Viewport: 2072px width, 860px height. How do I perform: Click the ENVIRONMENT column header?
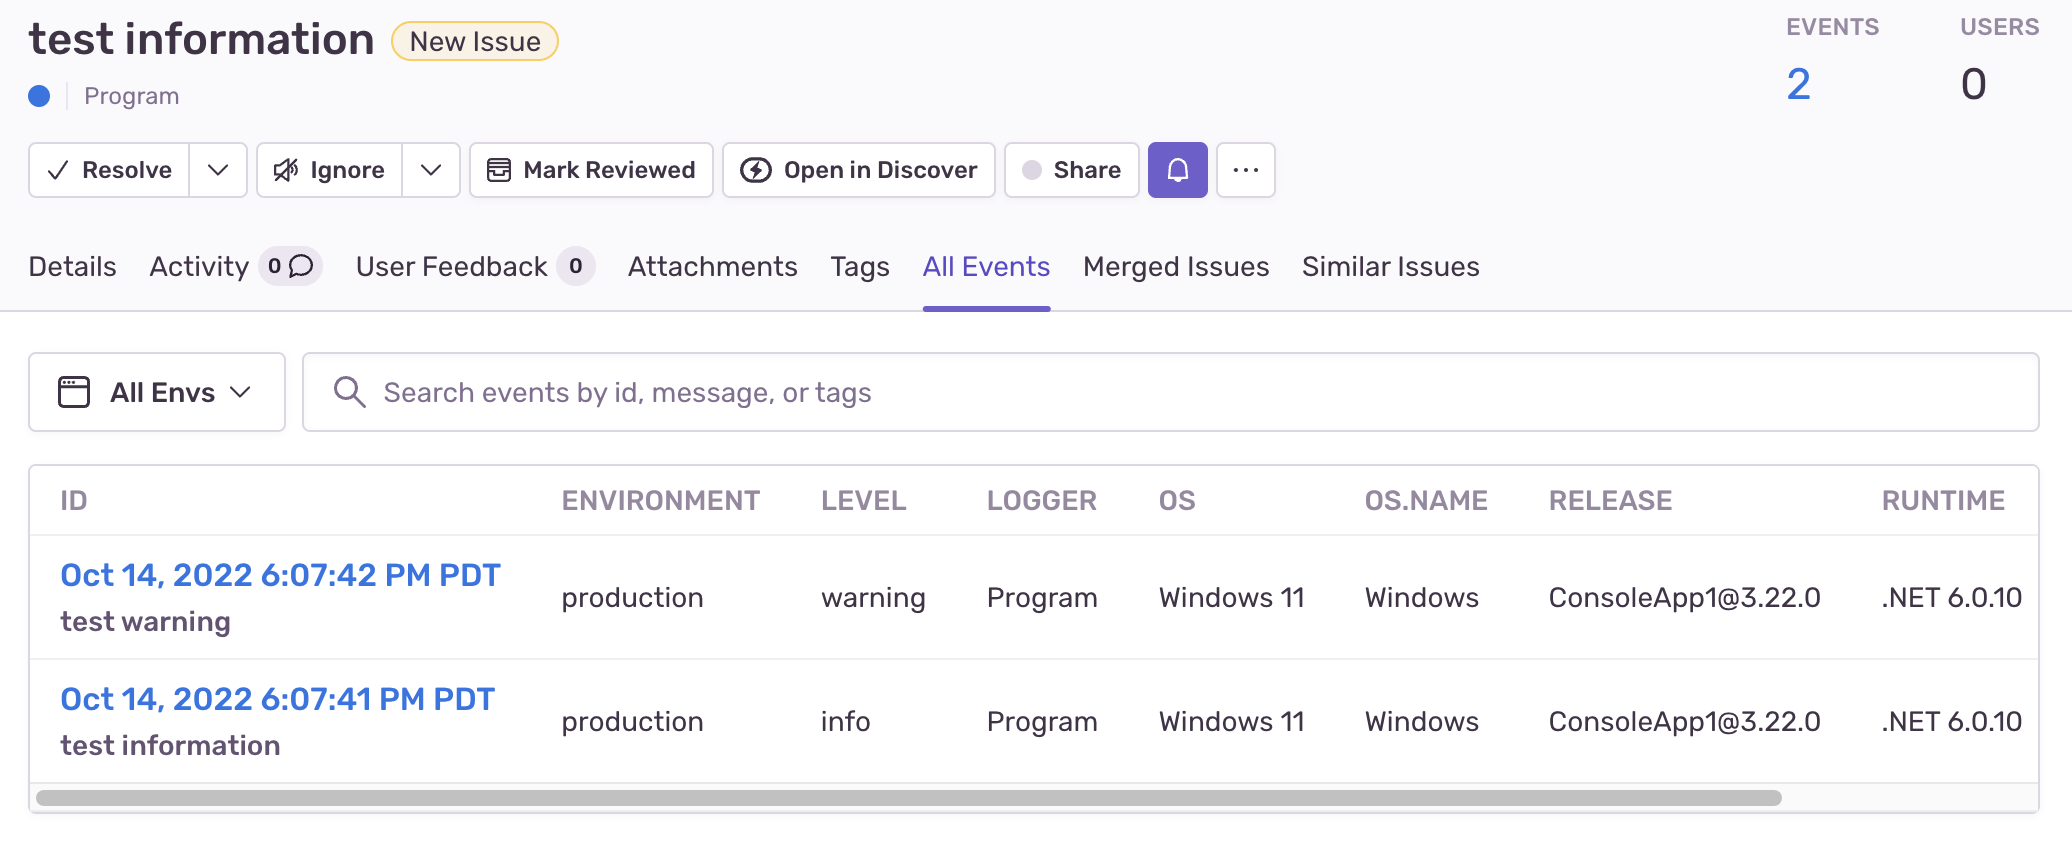(660, 500)
